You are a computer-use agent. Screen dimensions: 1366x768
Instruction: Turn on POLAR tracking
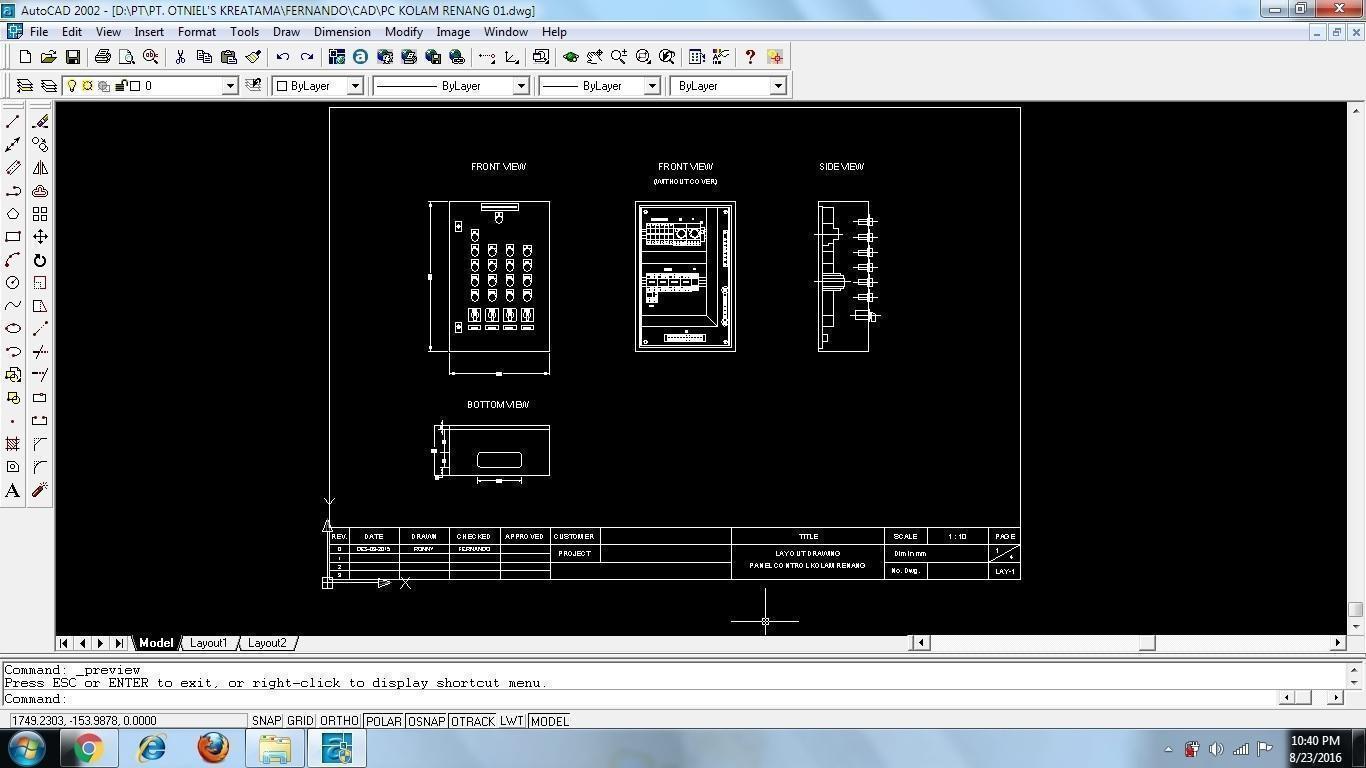383,721
